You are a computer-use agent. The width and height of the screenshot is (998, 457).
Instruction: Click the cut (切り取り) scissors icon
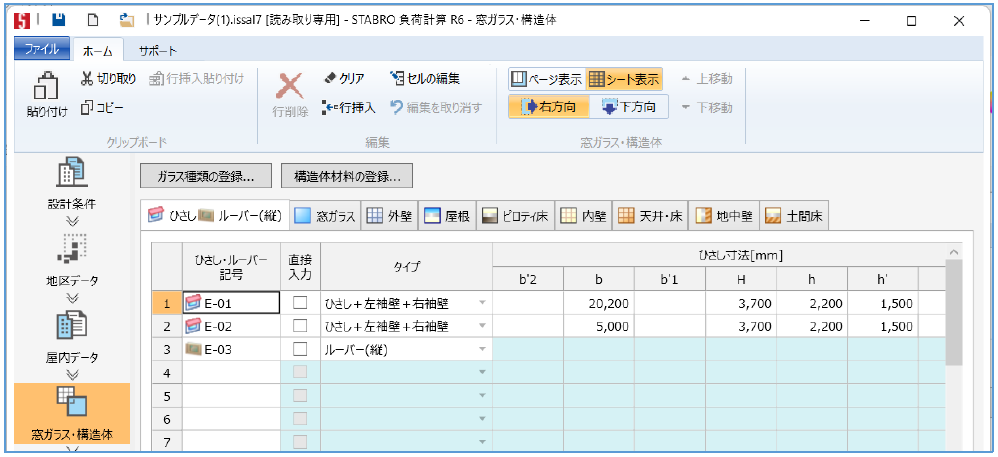[87, 79]
